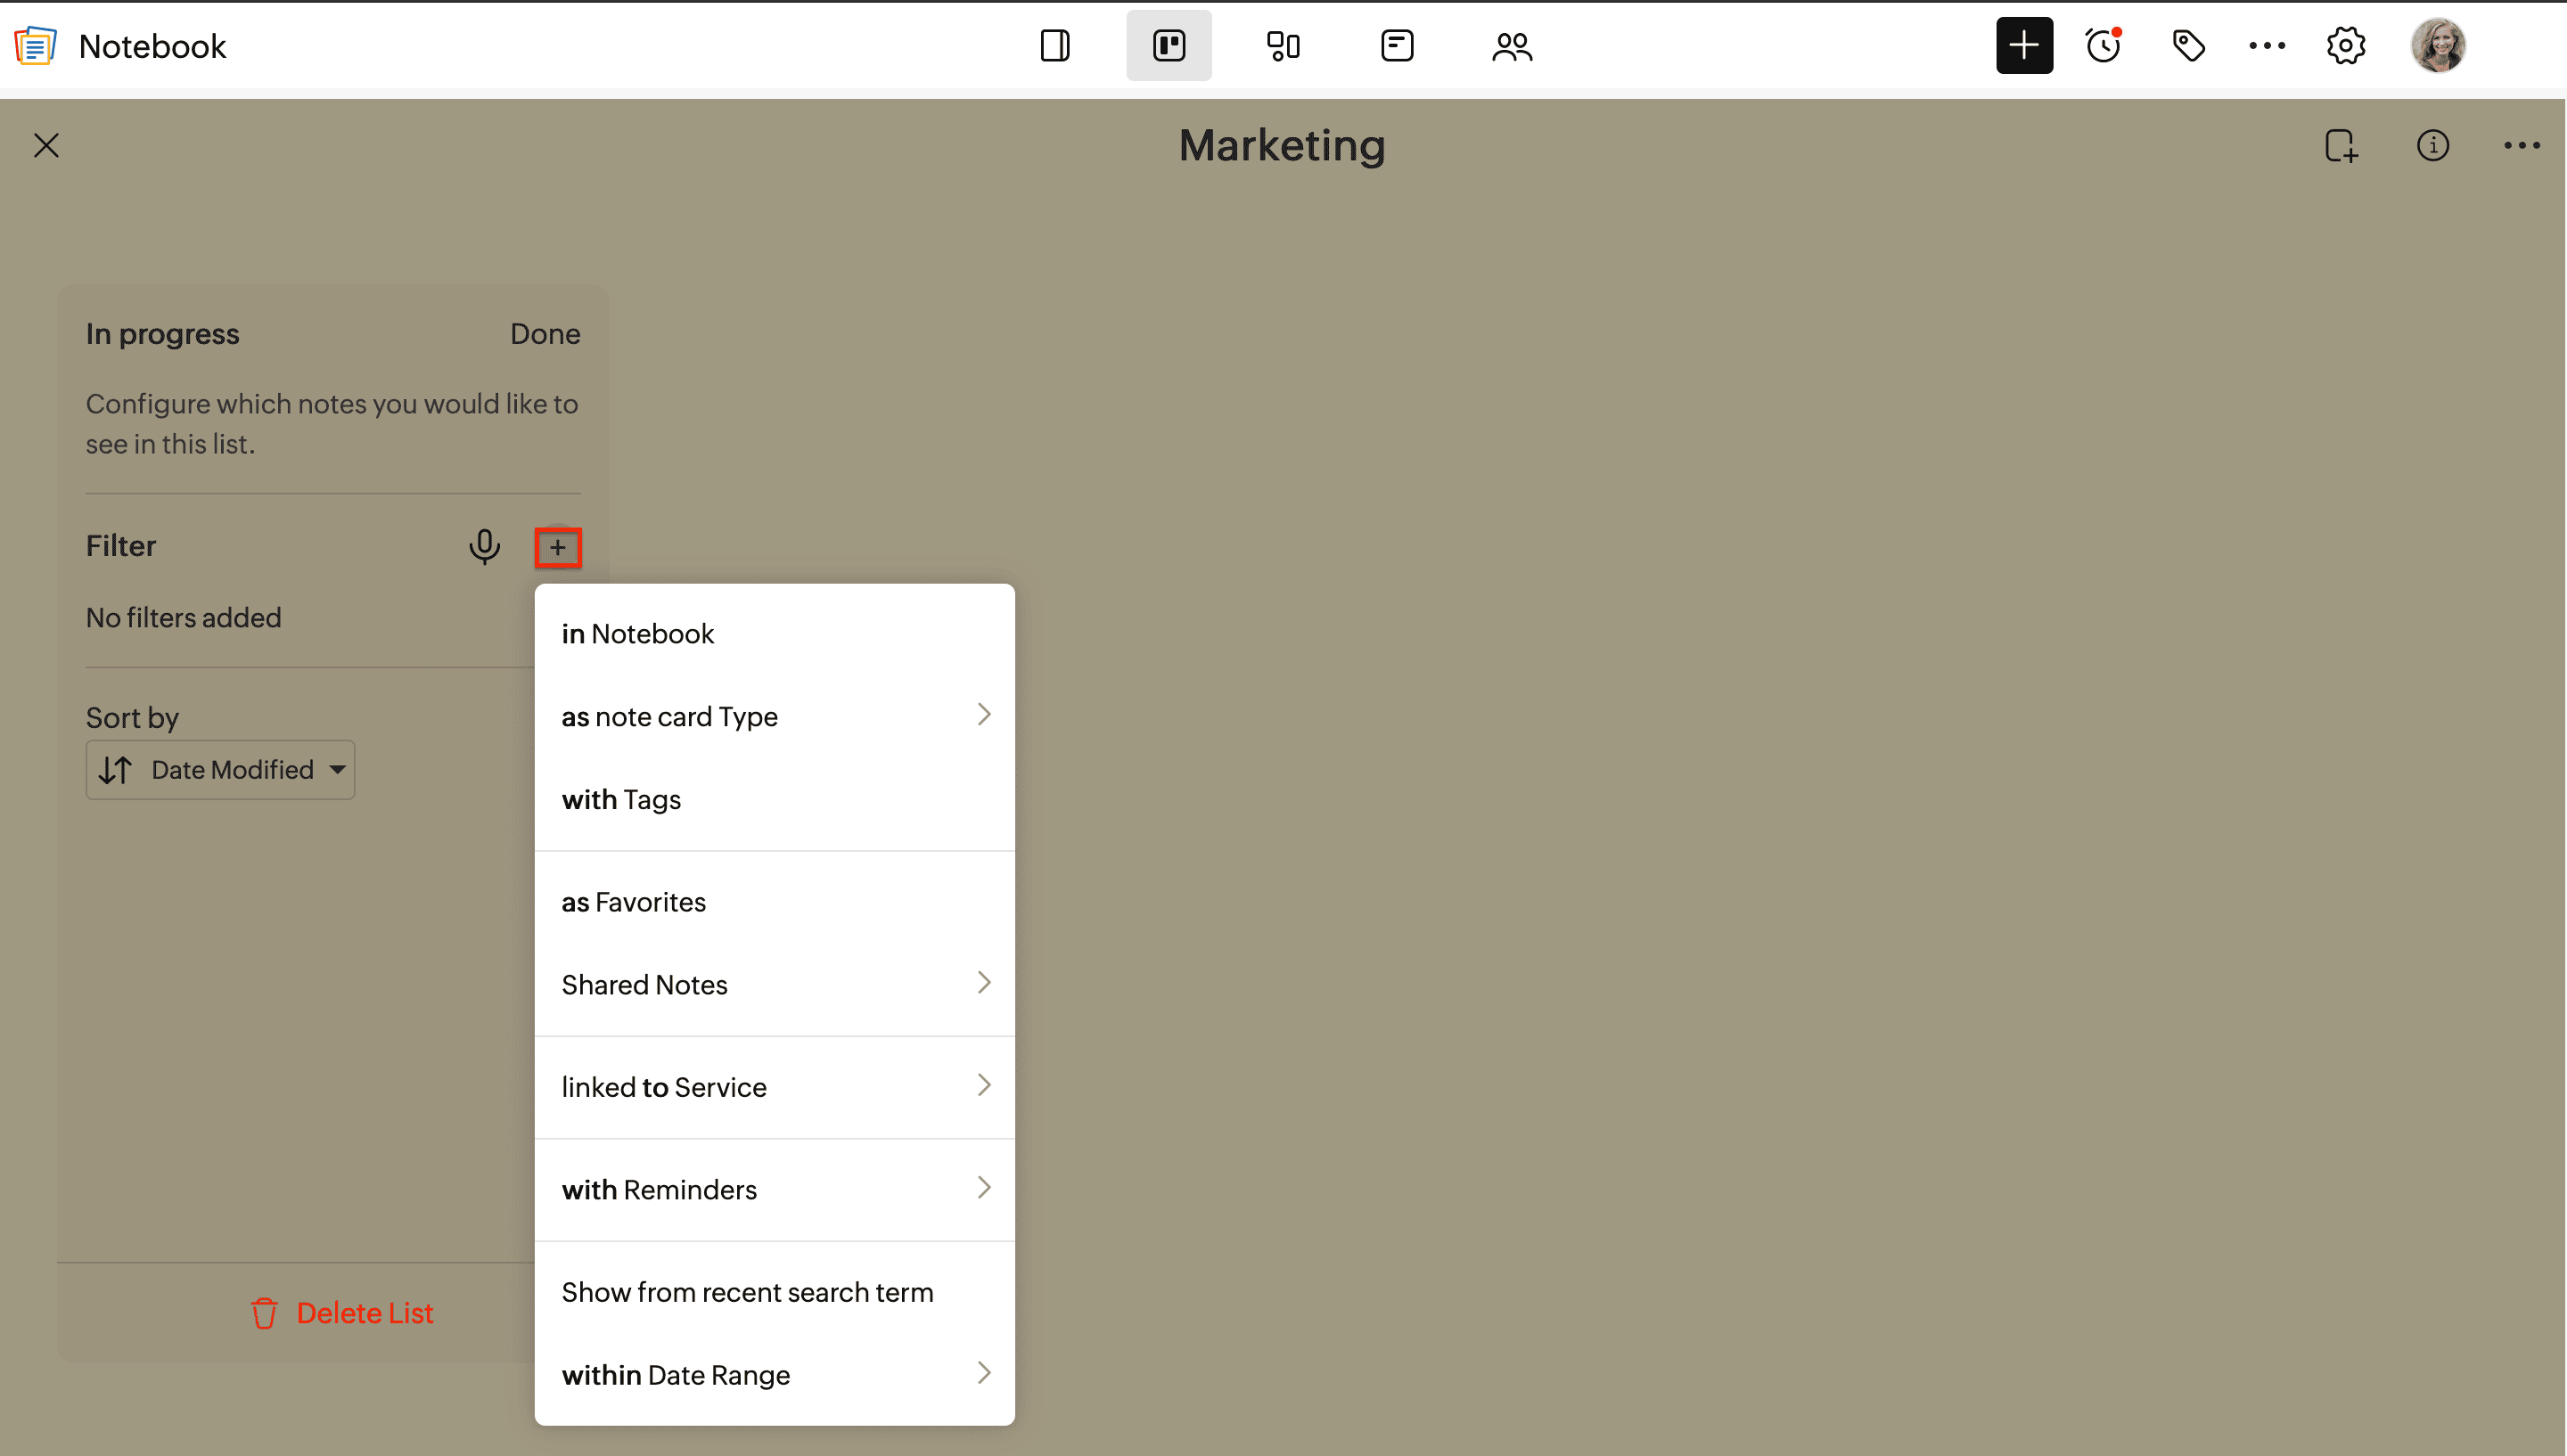
Task: Select the as Favorites filter option
Action: (633, 902)
